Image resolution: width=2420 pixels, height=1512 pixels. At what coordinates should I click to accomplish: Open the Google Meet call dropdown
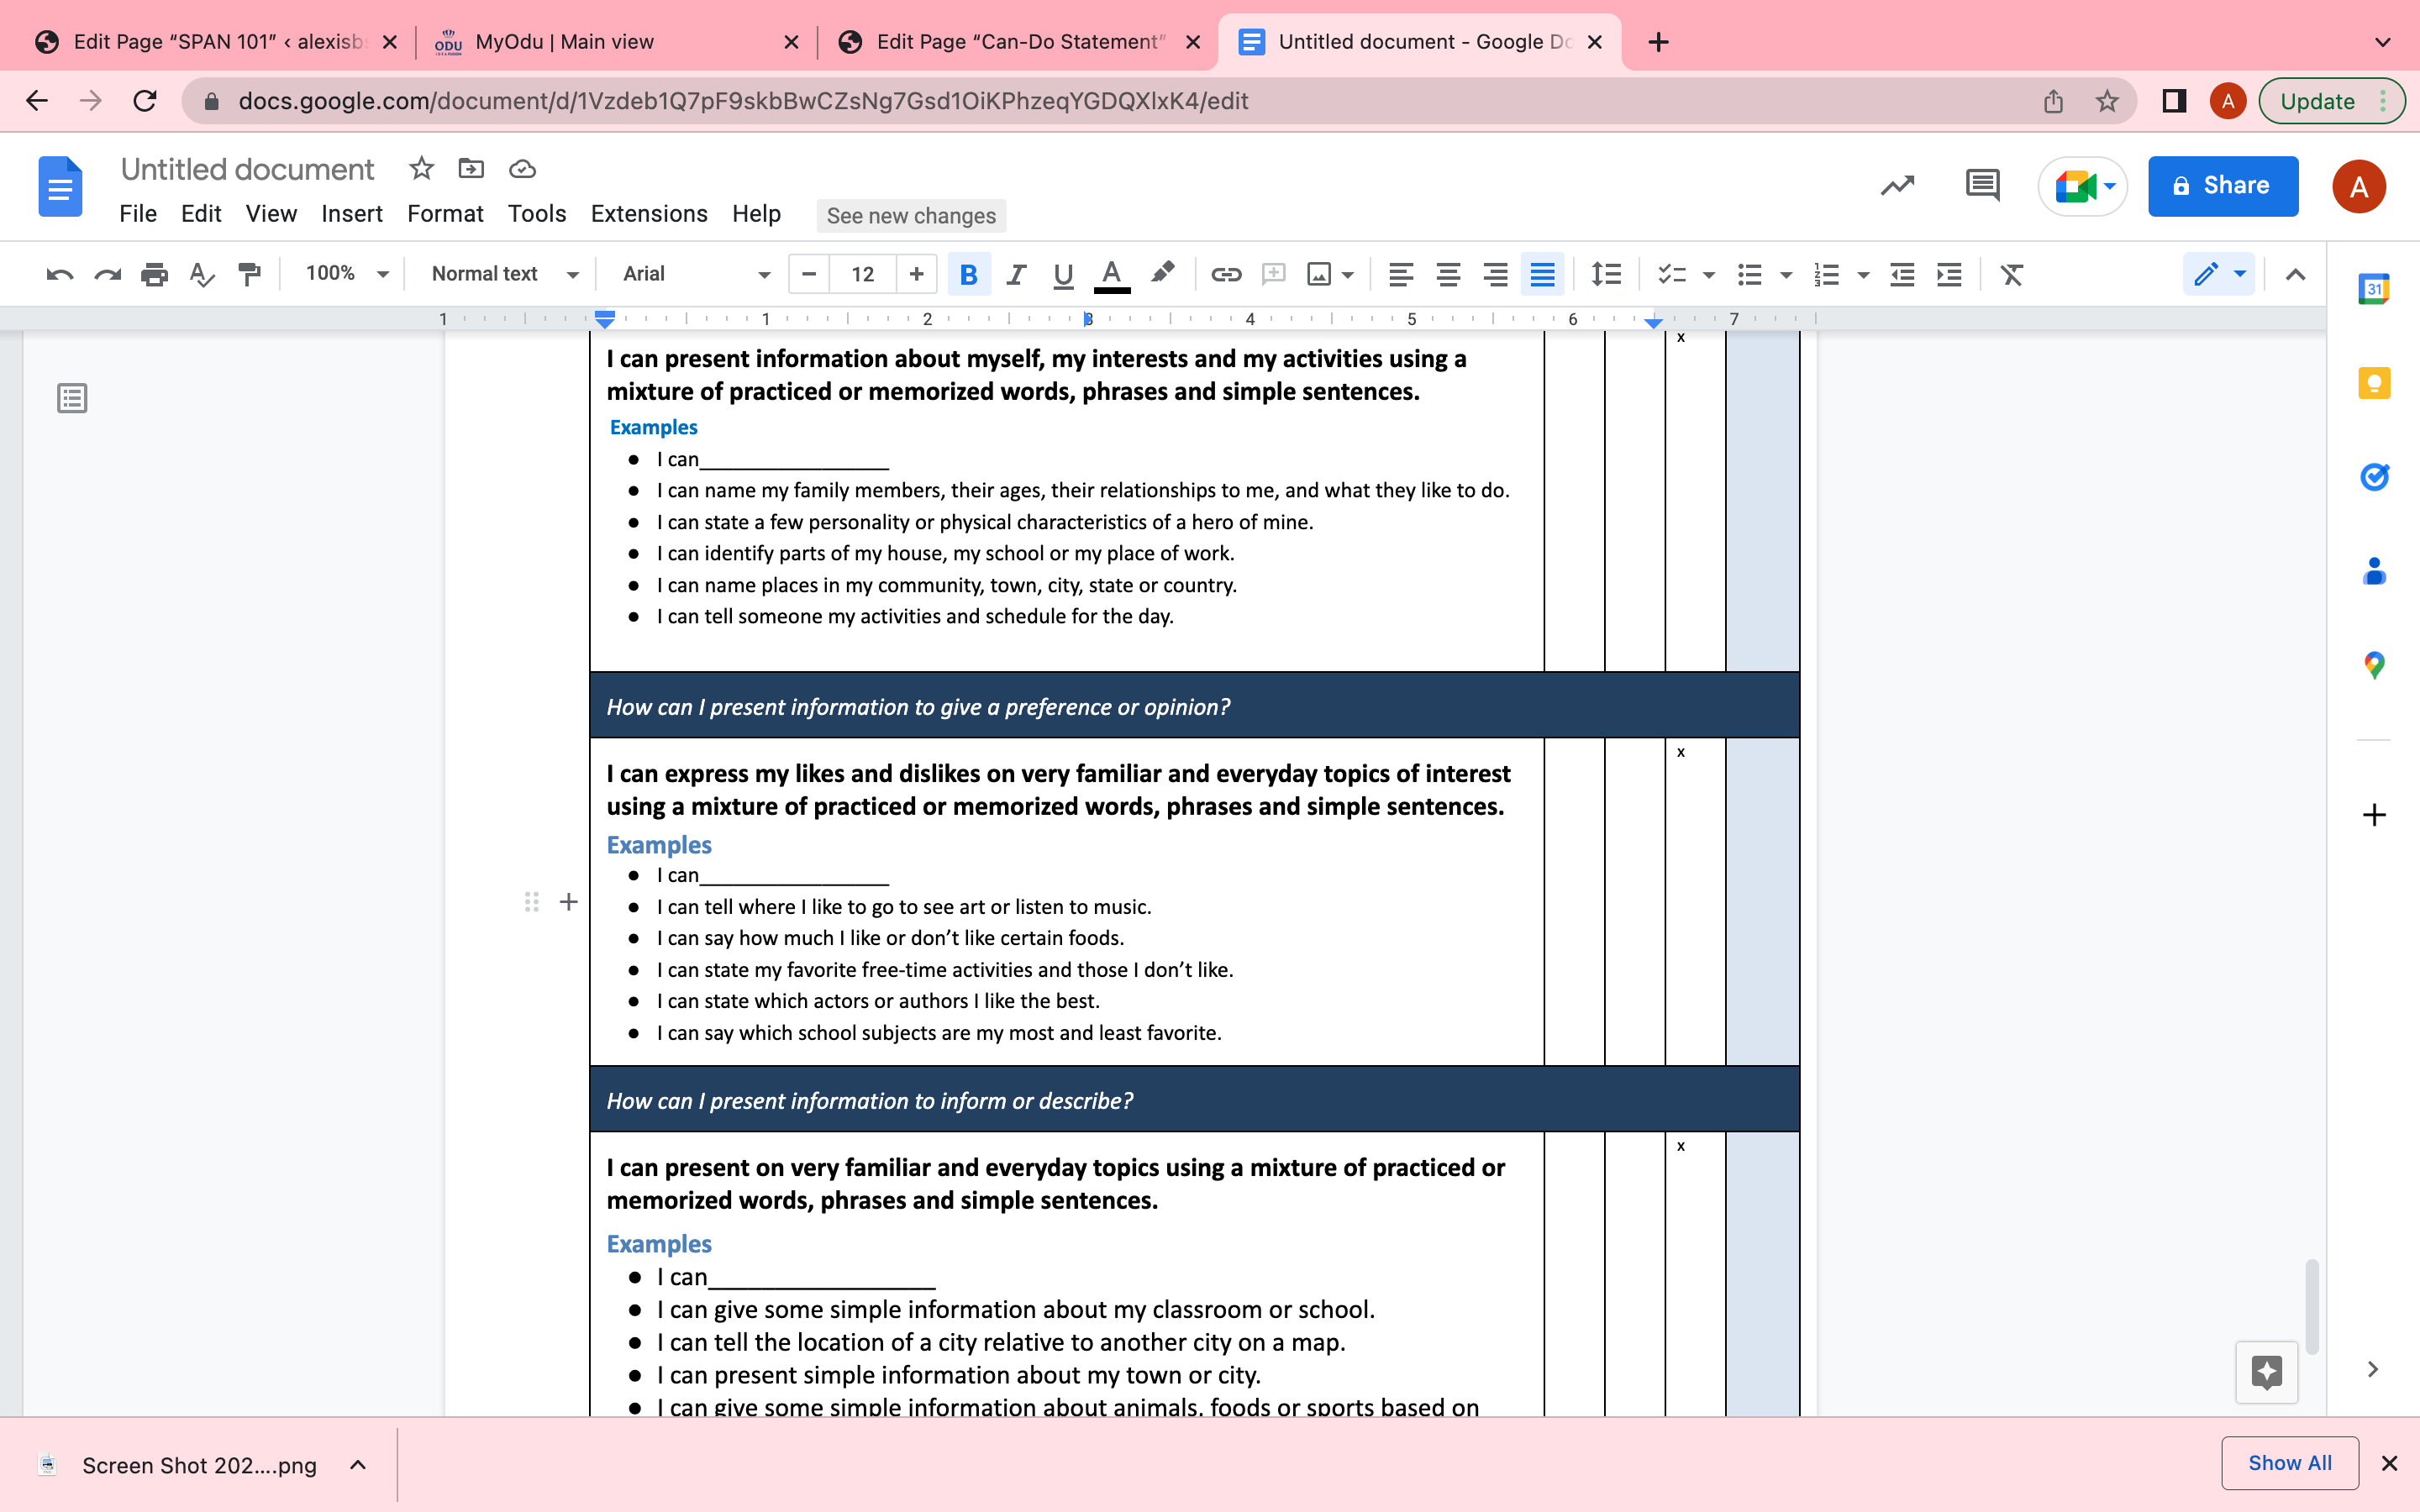[x=2084, y=186]
